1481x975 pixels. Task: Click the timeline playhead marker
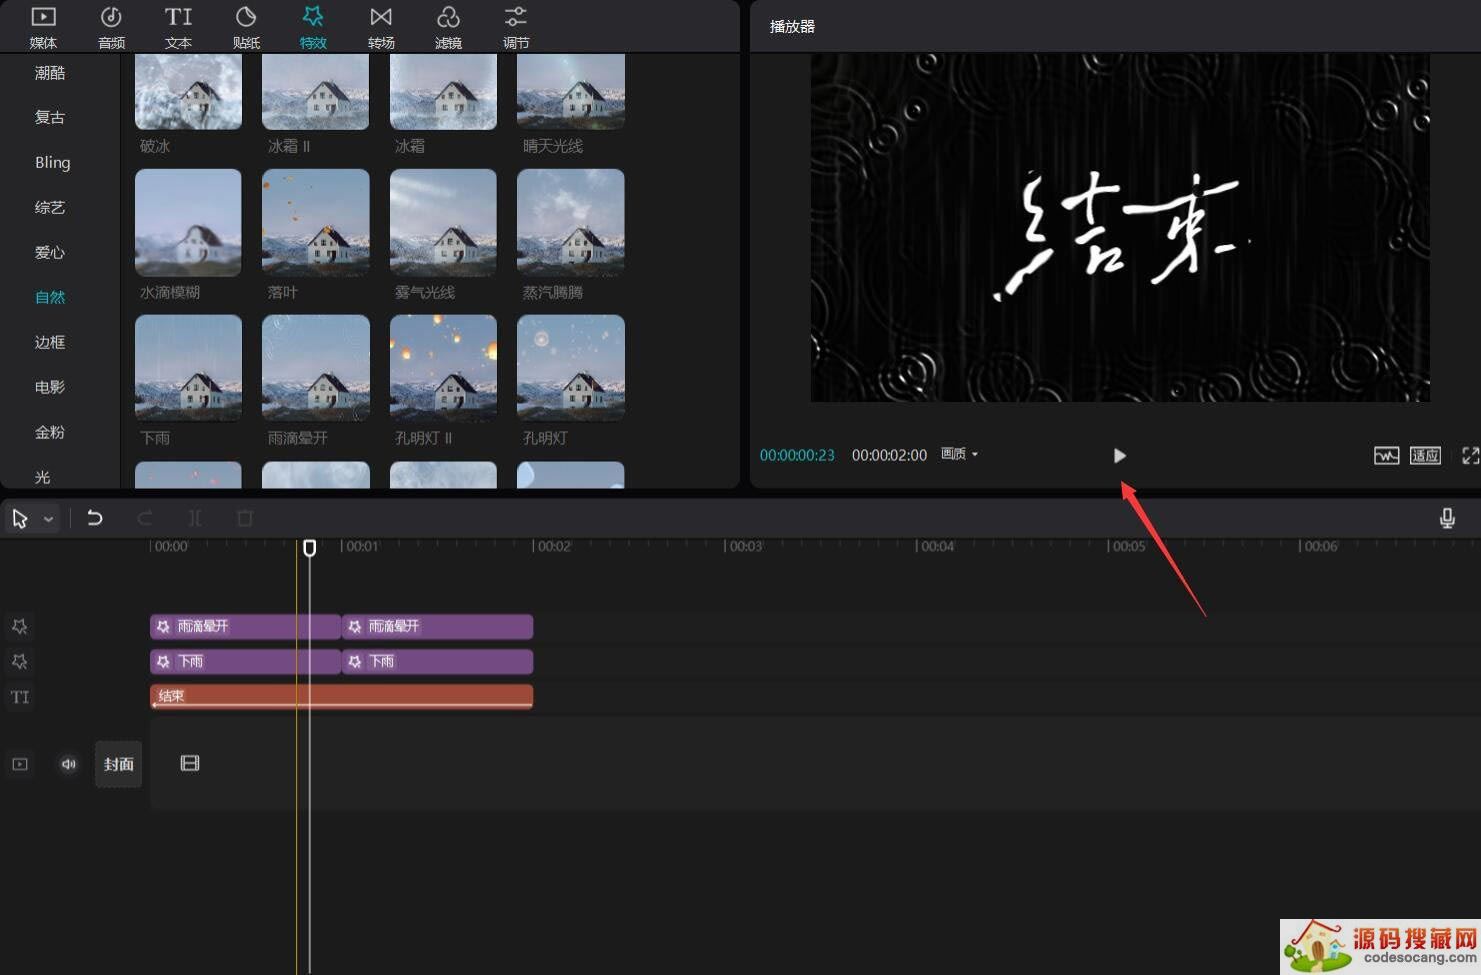tap(310, 548)
